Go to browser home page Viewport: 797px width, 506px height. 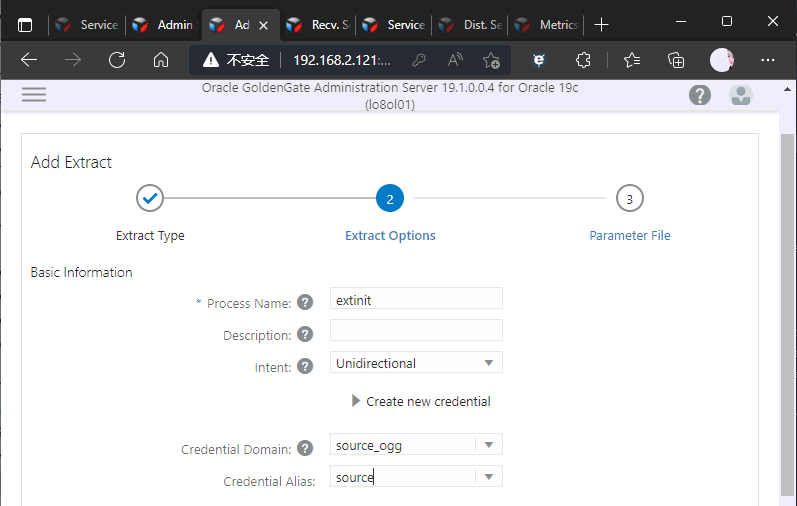point(160,60)
